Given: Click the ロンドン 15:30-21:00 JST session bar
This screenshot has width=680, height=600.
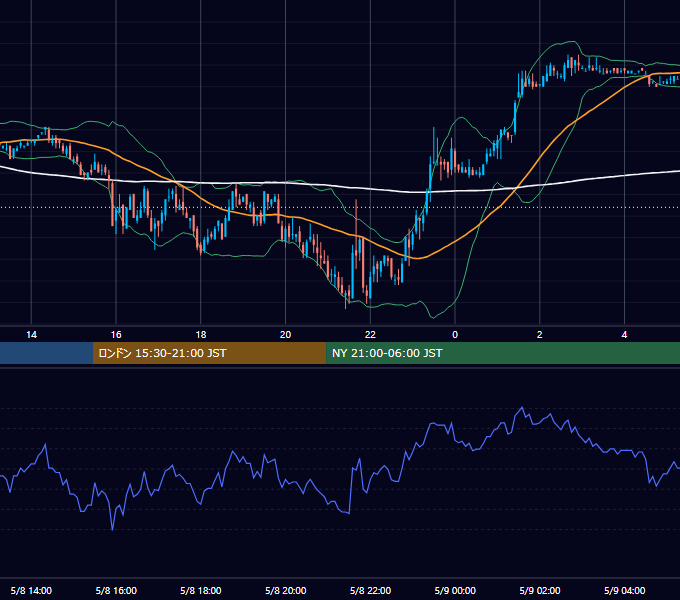Looking at the screenshot, I should [x=209, y=353].
